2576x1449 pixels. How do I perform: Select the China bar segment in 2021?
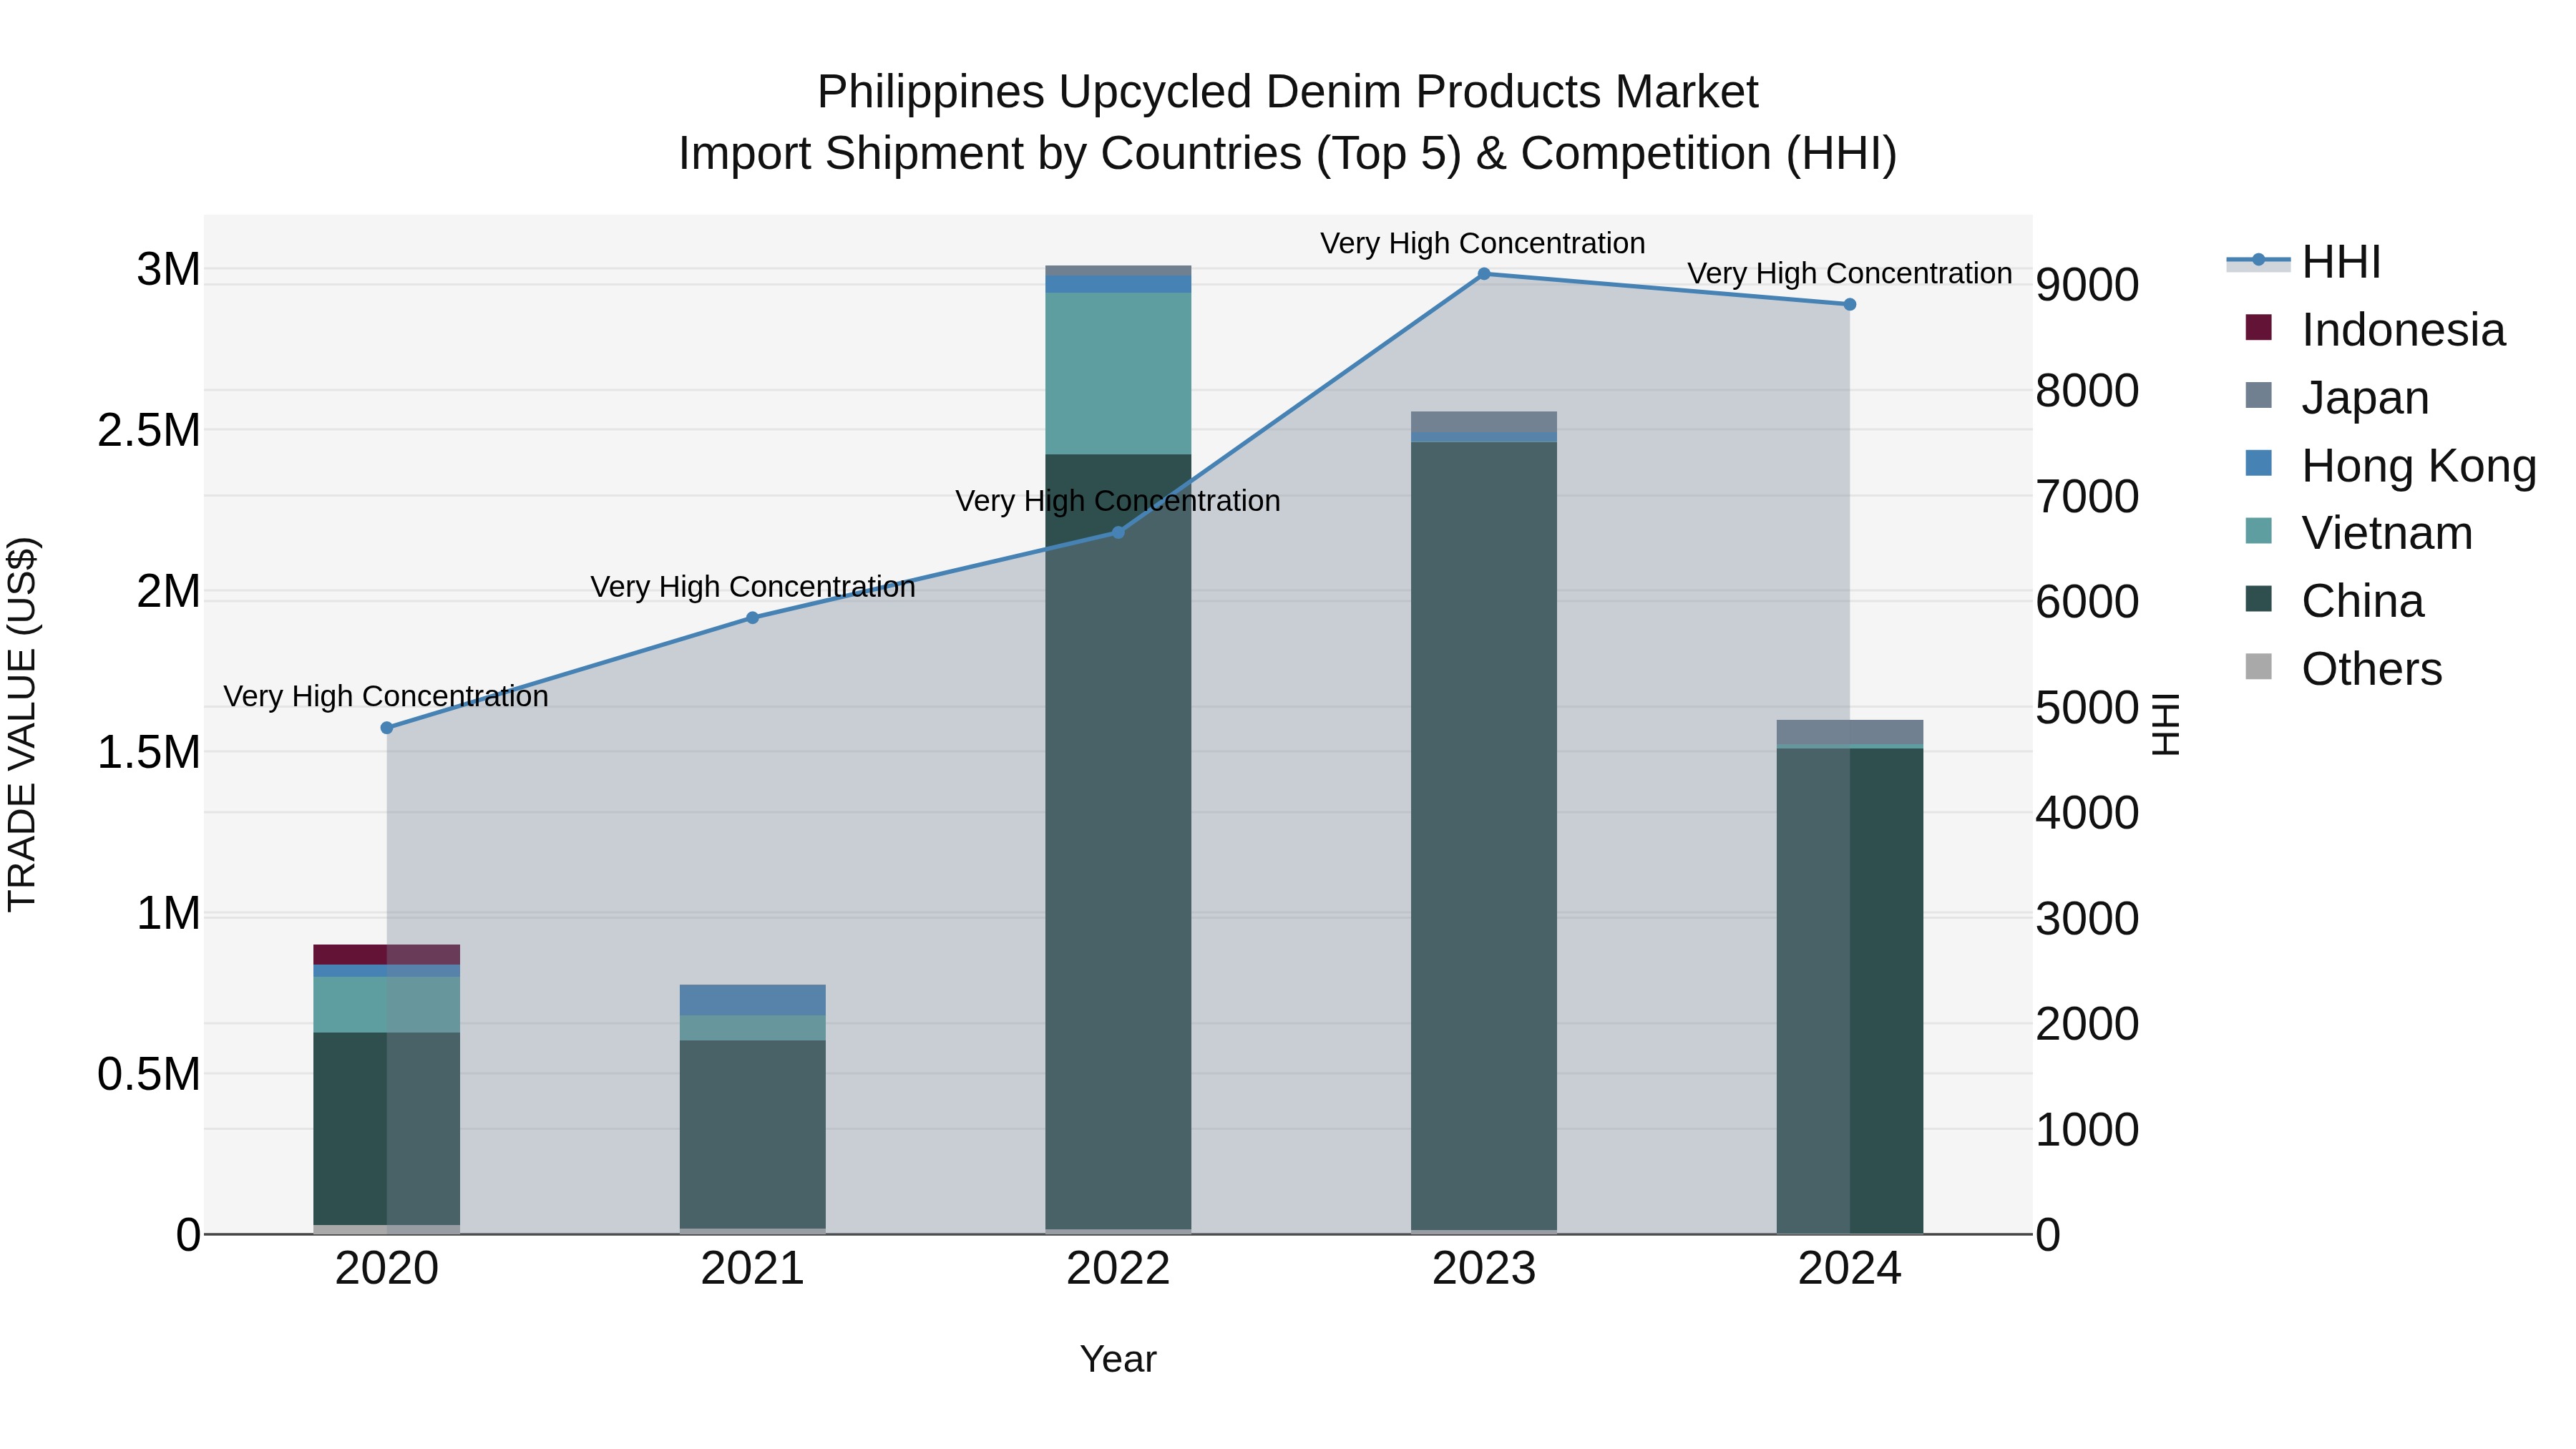point(753,1134)
